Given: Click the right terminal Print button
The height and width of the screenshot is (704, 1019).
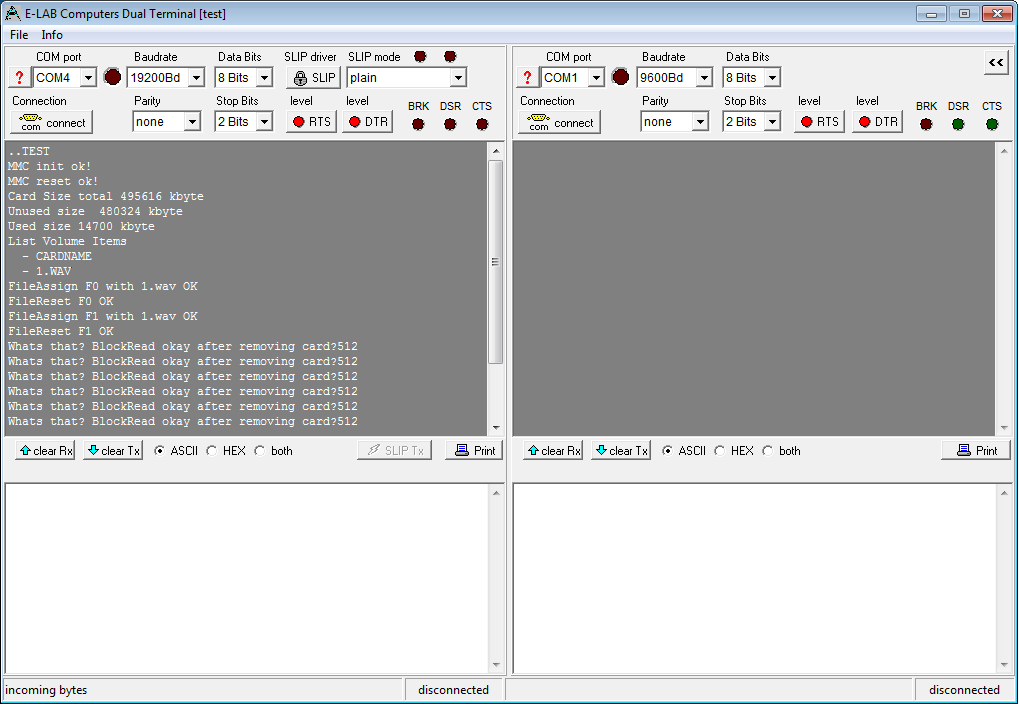Looking at the screenshot, I should coord(976,450).
